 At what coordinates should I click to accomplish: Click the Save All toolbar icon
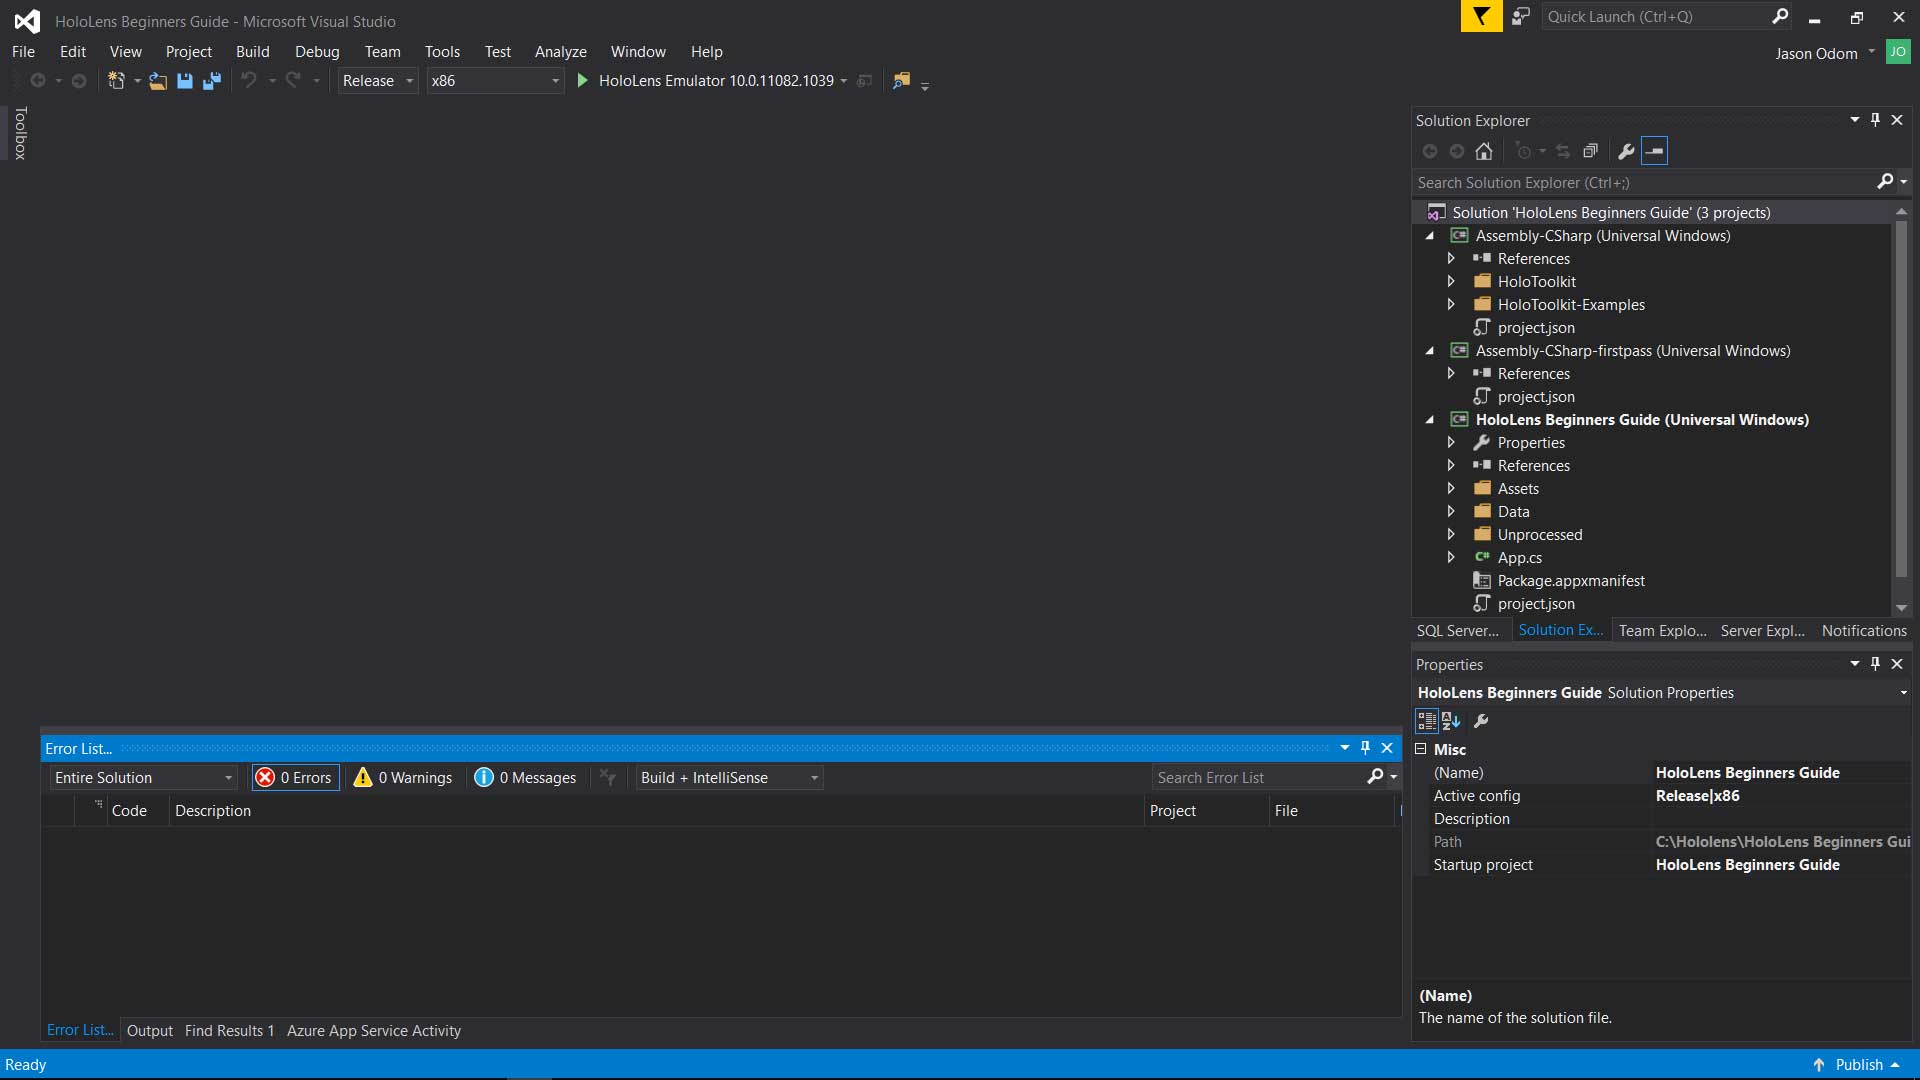[x=211, y=81]
